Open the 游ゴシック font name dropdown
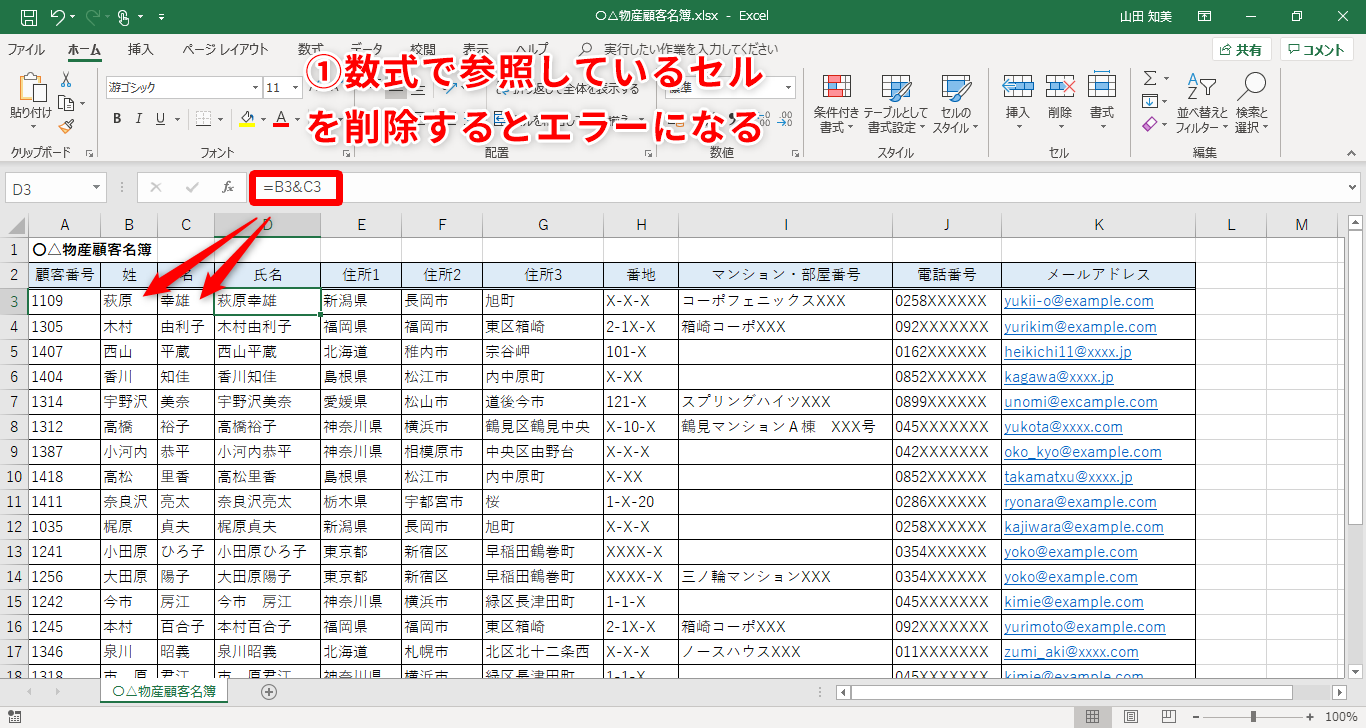The image size is (1366, 728). point(253,87)
